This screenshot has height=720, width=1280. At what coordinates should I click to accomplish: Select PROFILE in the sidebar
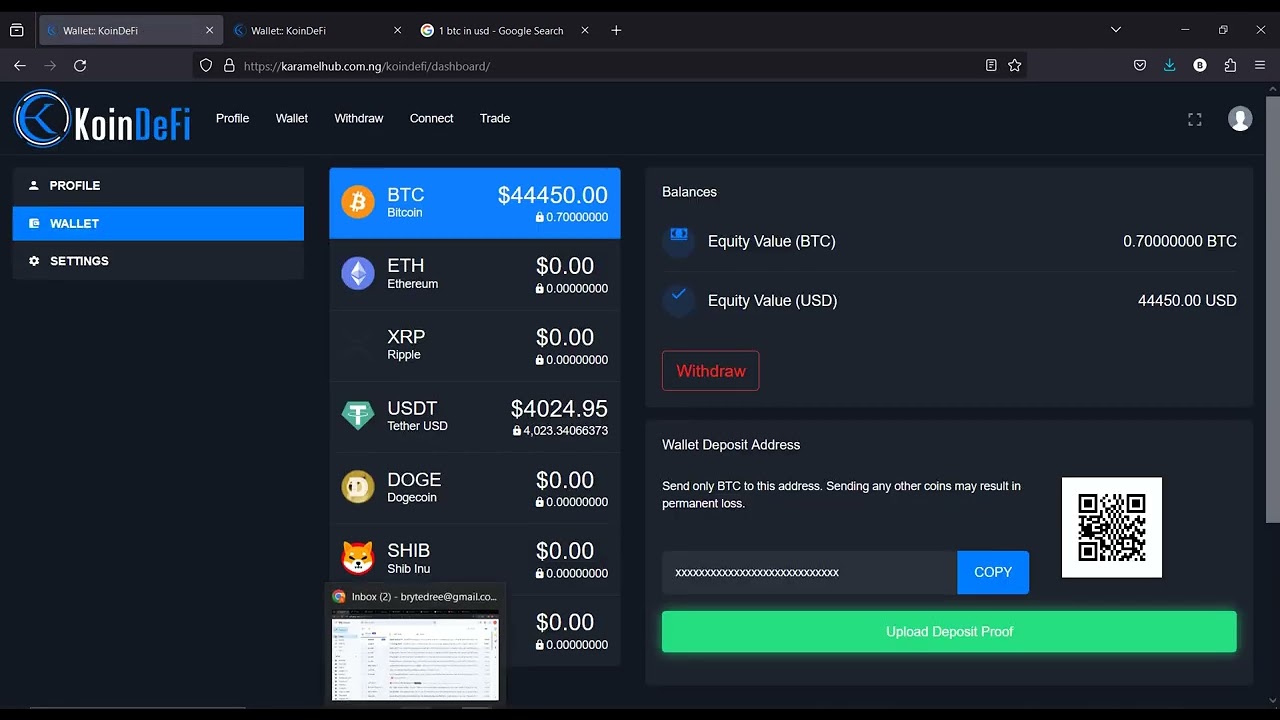158,185
